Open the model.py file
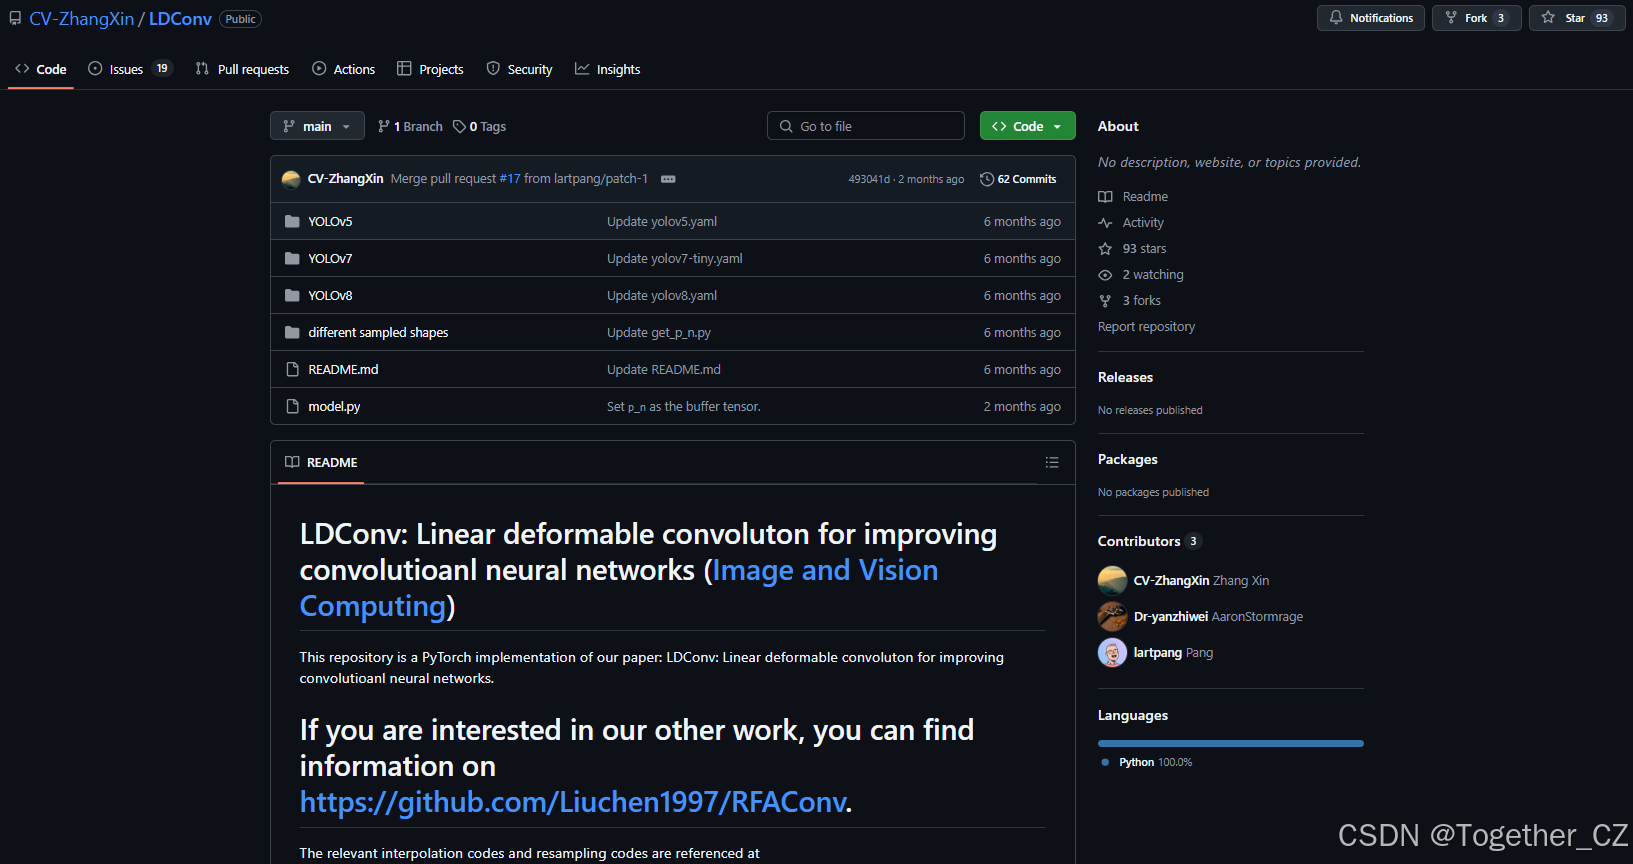Screen dimensions: 1633x864 334,406
